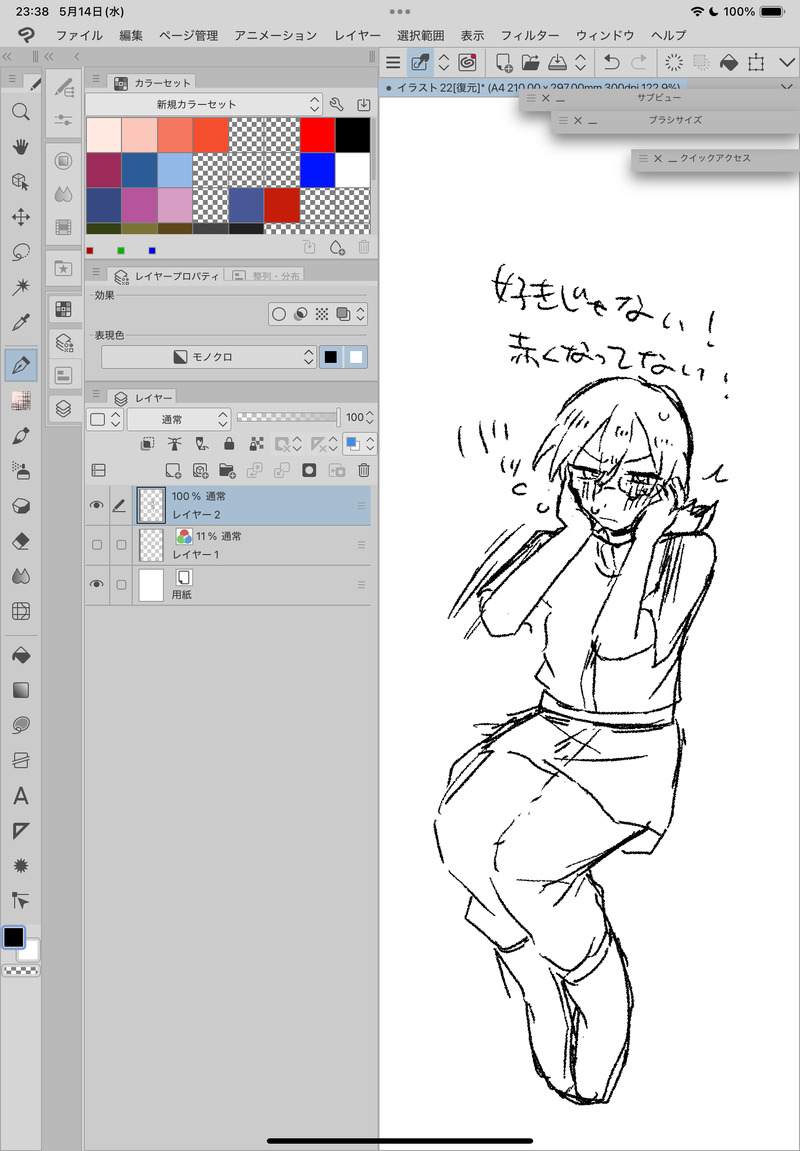Select the Hand move-view tool

21,147
